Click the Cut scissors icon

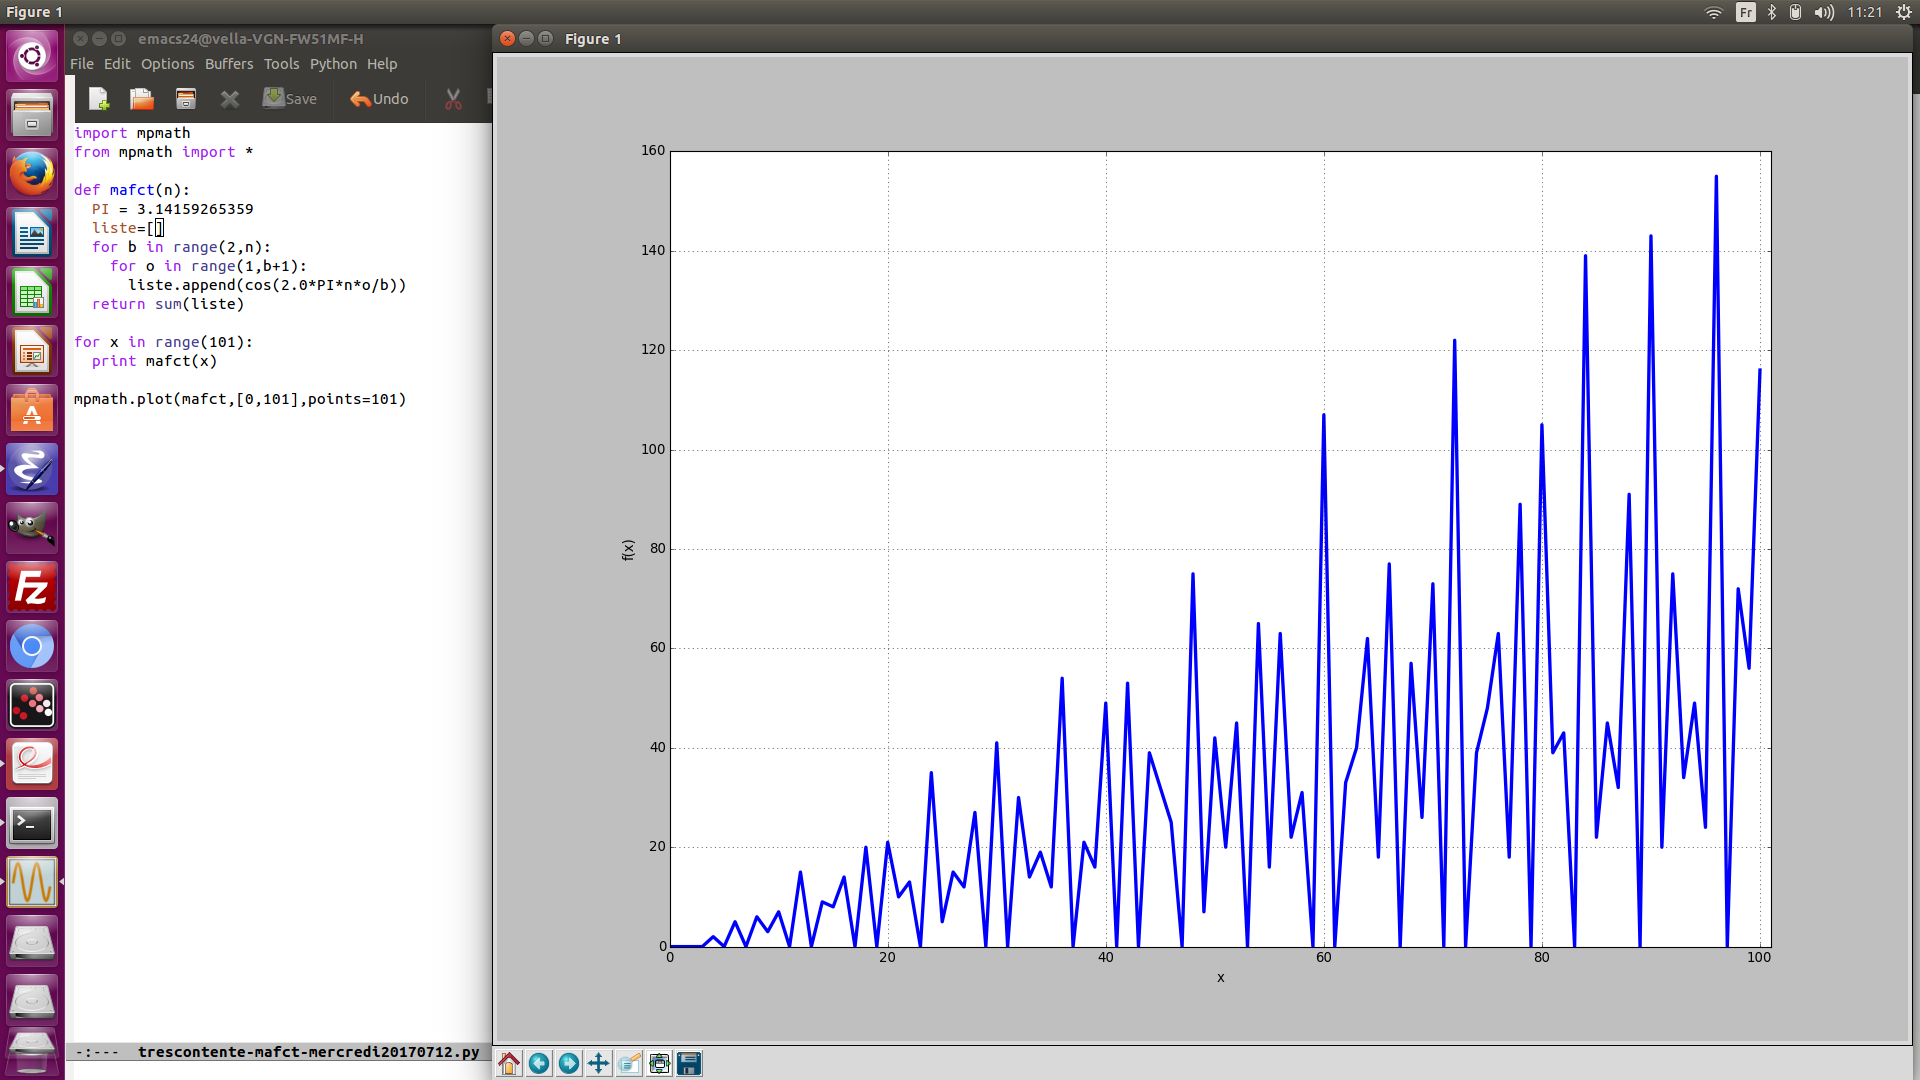(453, 99)
